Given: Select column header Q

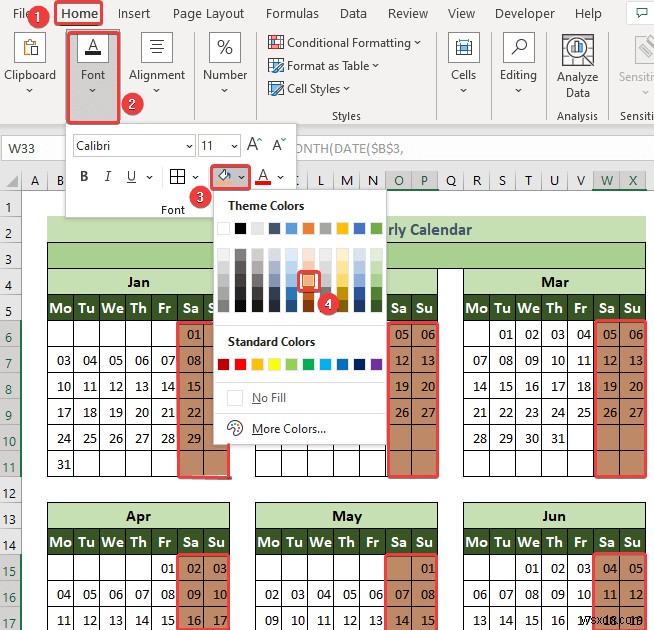Looking at the screenshot, I should point(451,181).
